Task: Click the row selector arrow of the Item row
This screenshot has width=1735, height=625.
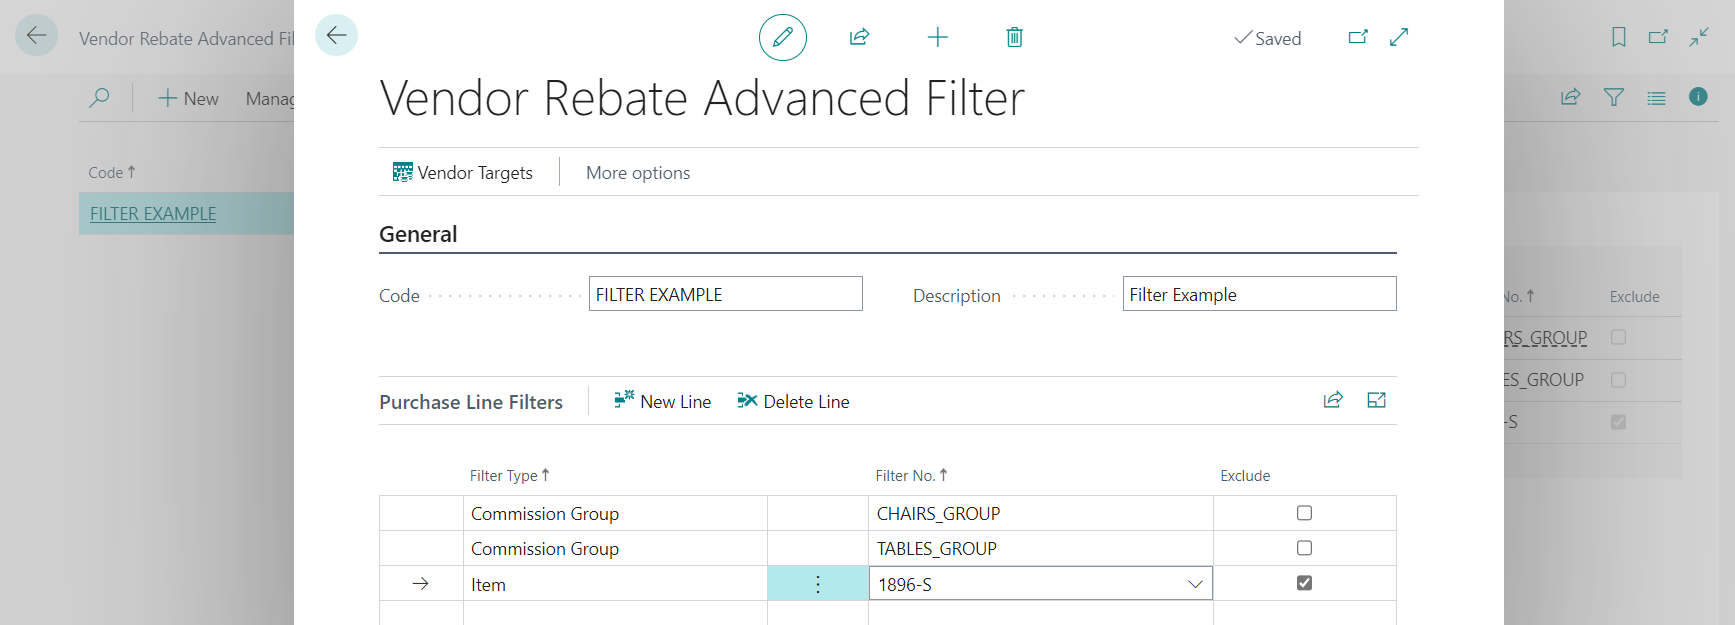Action: click(x=421, y=584)
